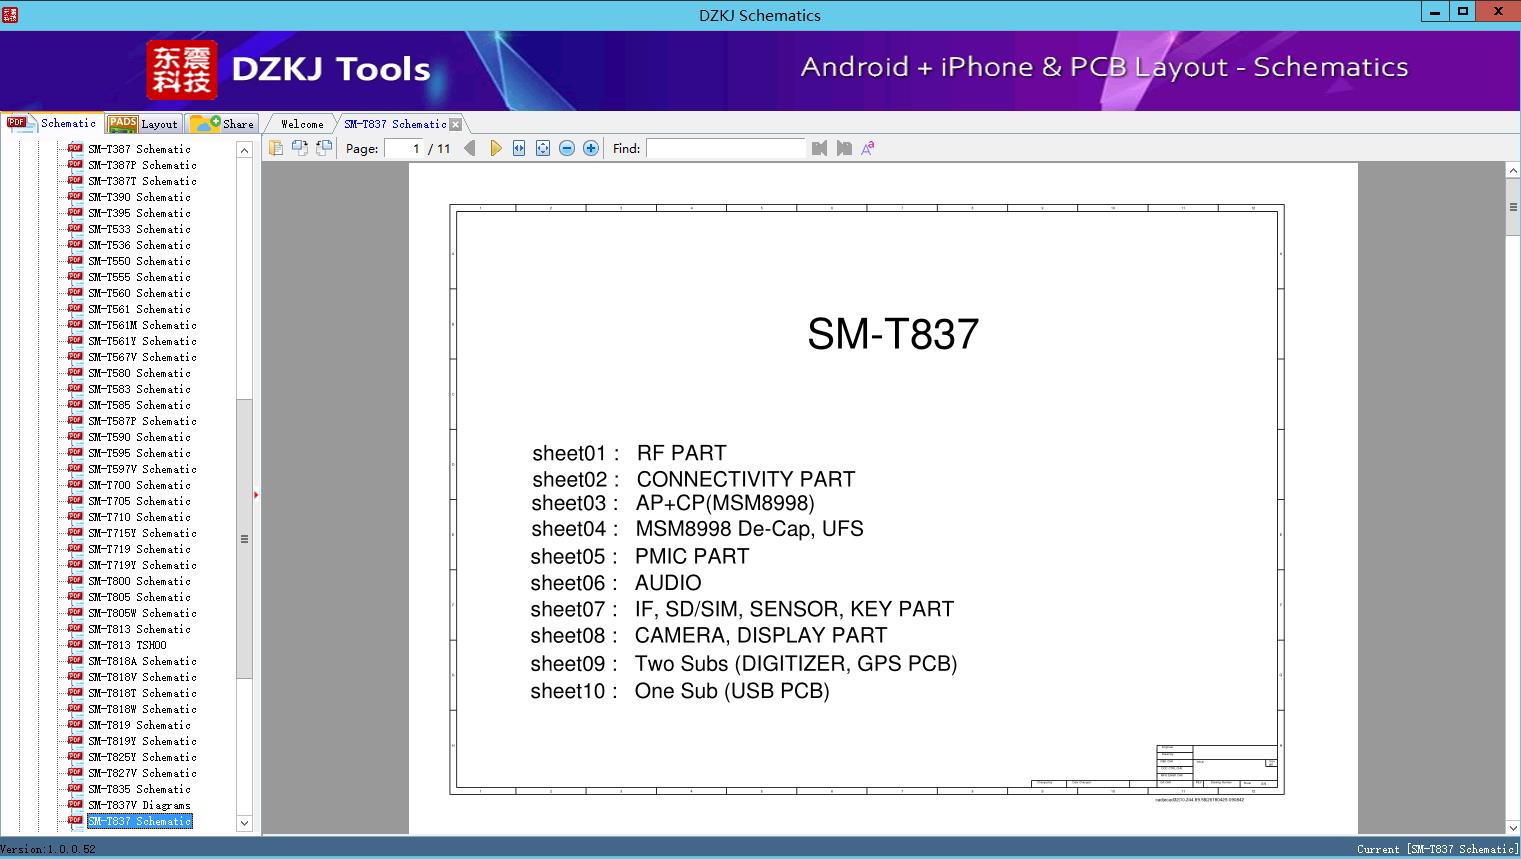
Task: Click 'sheet05 : PMIC PART' text line
Action: (x=640, y=556)
